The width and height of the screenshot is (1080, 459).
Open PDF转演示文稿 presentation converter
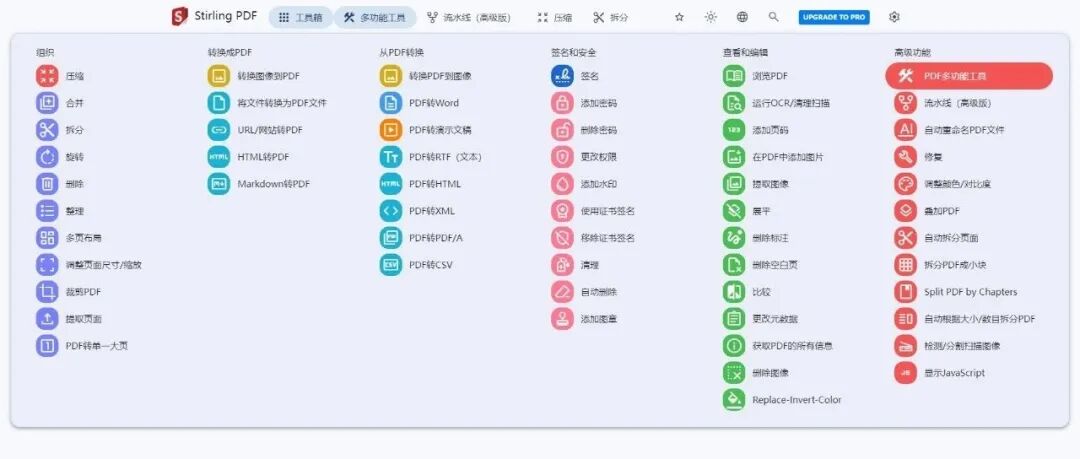point(426,130)
